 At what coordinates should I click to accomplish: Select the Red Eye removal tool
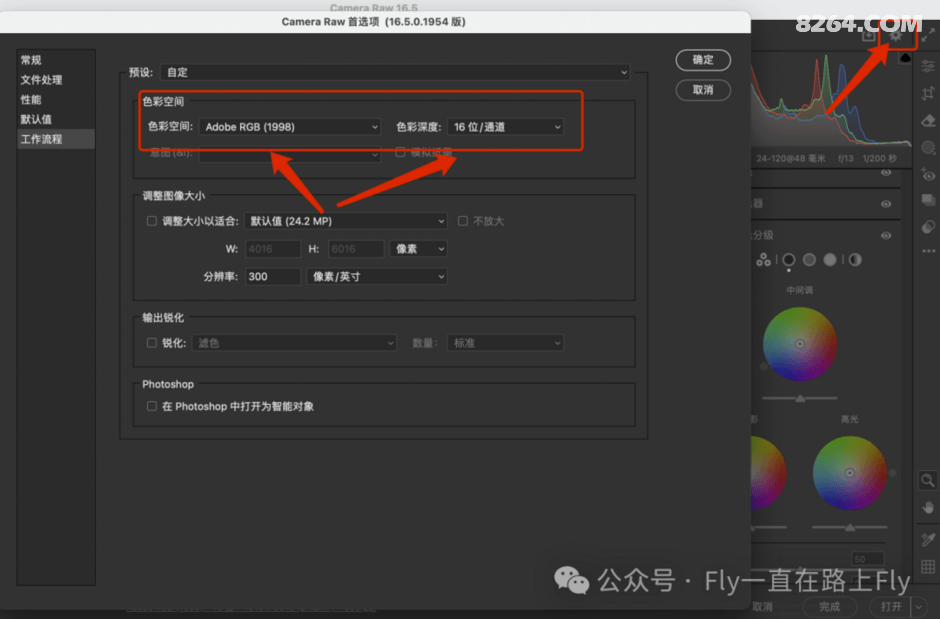pos(928,174)
